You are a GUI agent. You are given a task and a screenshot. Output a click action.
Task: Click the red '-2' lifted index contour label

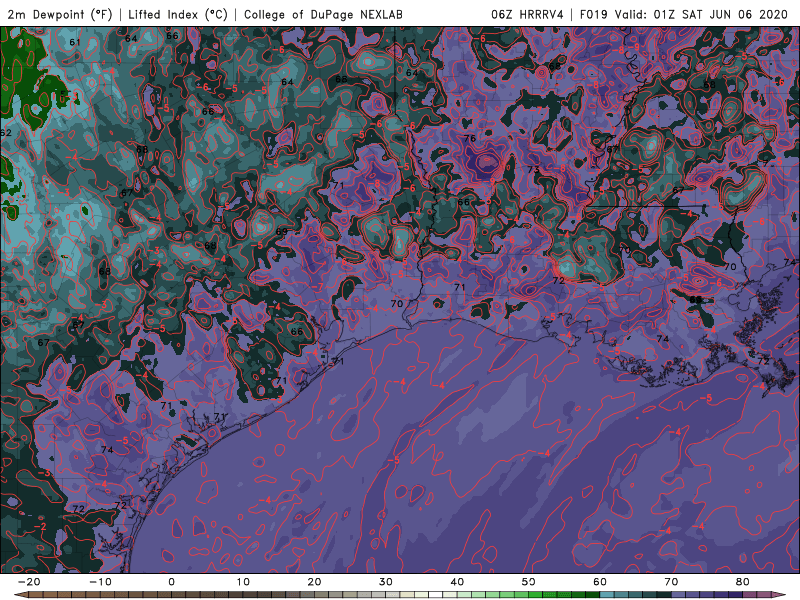click(40, 526)
